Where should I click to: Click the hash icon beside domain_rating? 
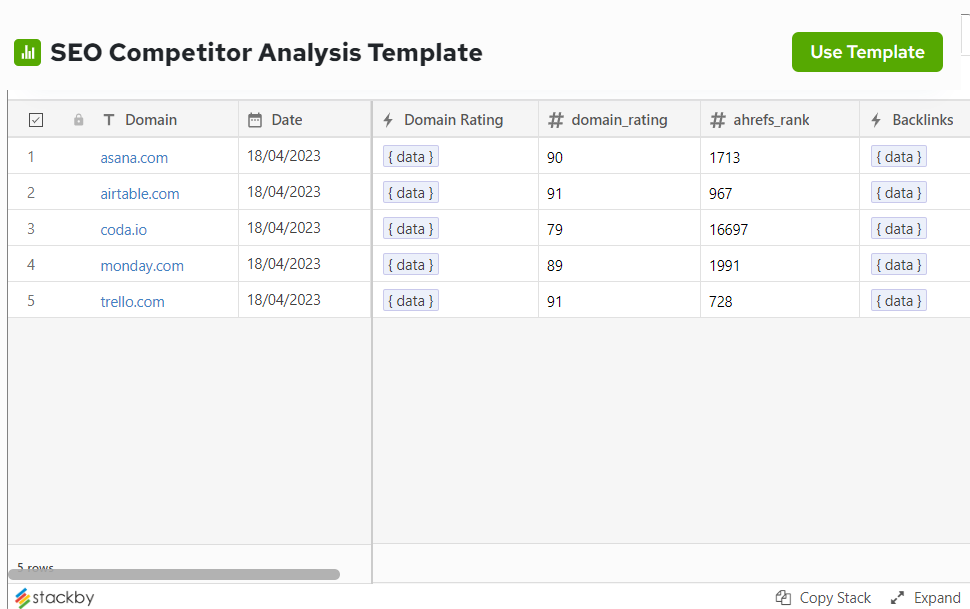[556, 120]
